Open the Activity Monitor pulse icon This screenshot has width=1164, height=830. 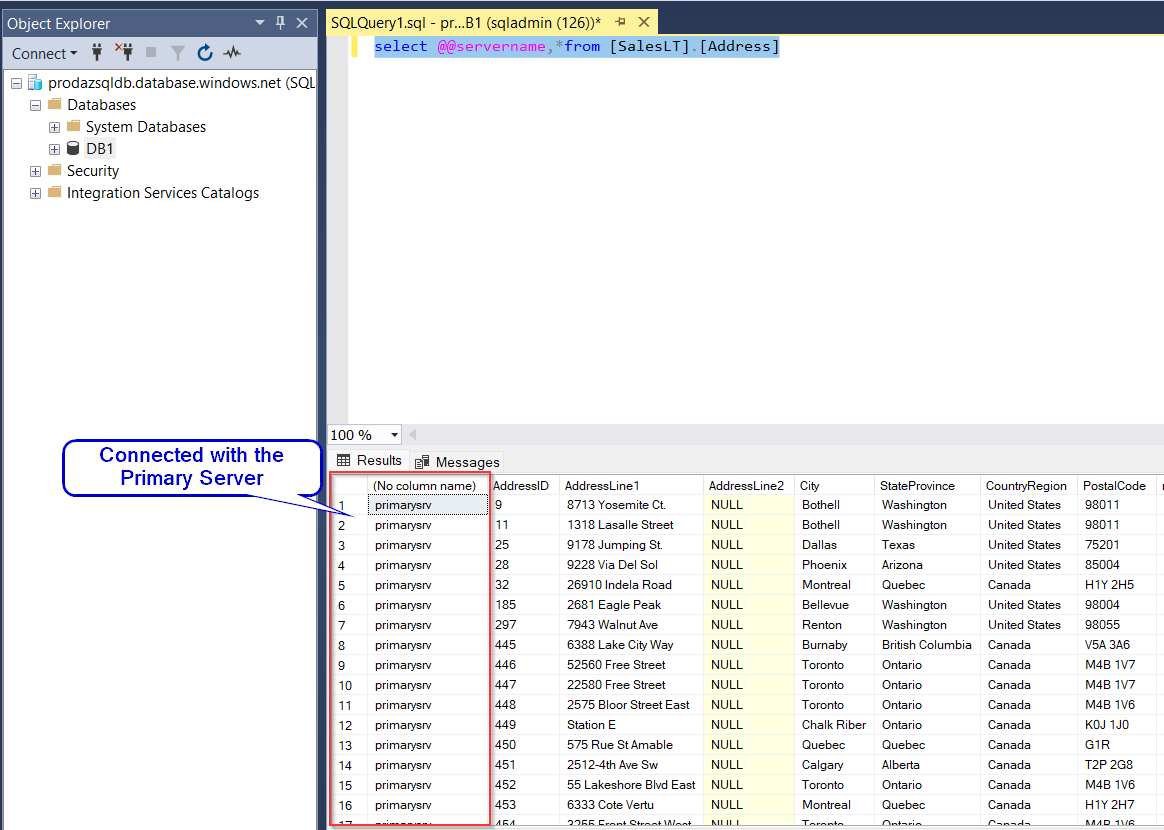[232, 53]
